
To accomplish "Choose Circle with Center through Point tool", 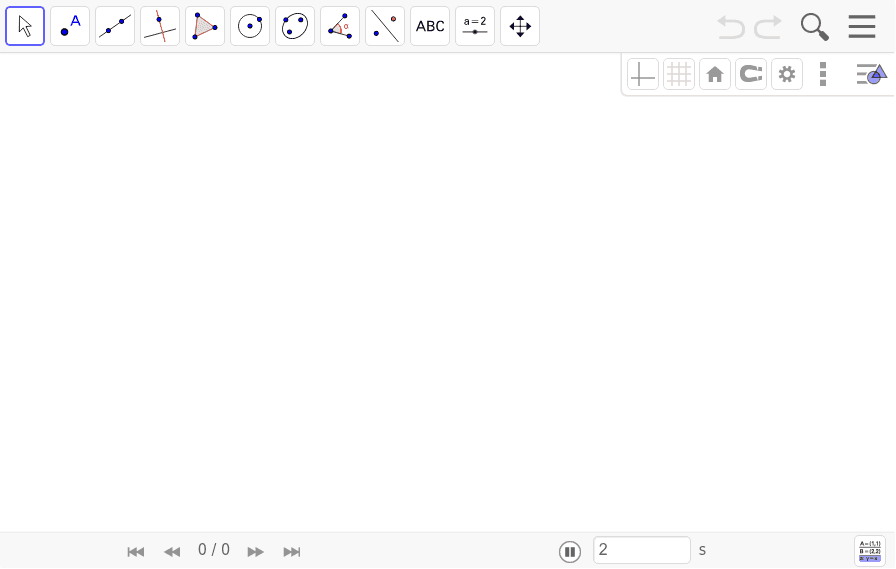I will pos(250,26).
